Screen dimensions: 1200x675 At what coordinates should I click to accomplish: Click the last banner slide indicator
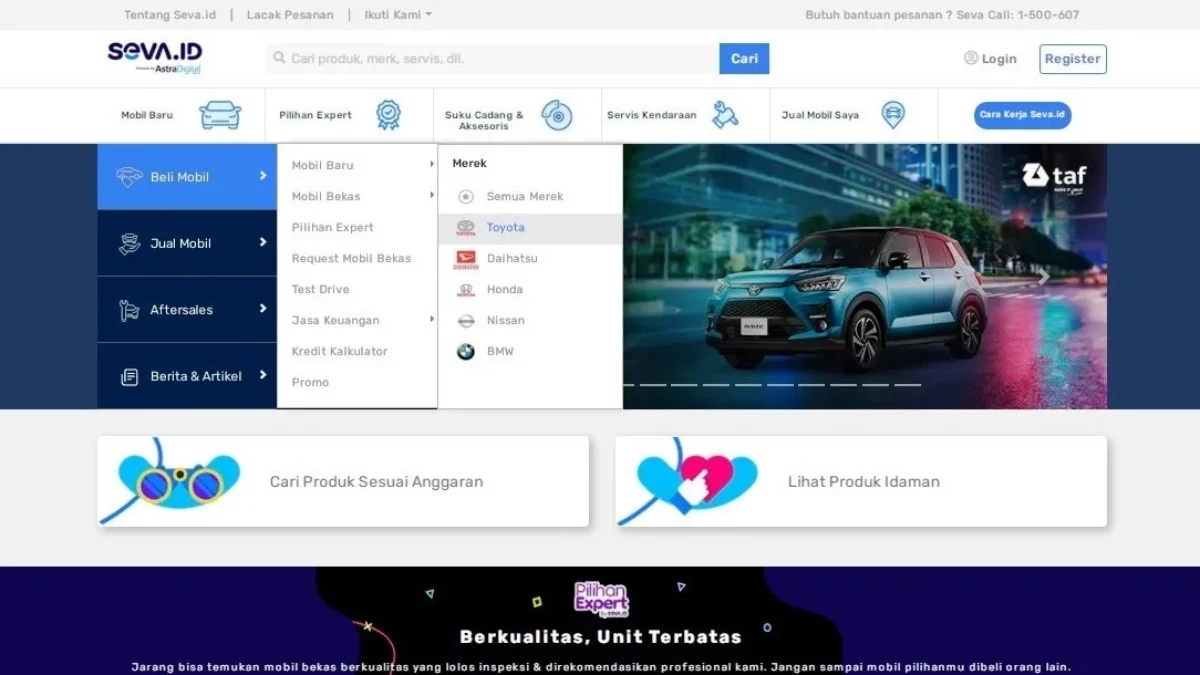[x=908, y=385]
